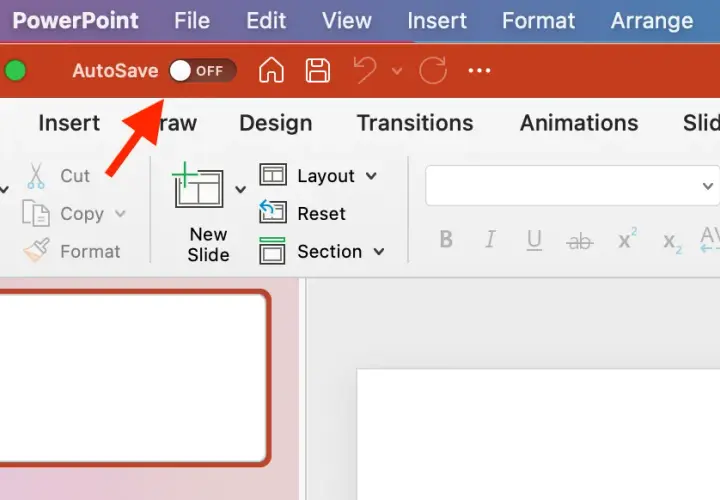Image resolution: width=720 pixels, height=500 pixels.
Task: Click the Undo arrow icon
Action: pos(365,70)
